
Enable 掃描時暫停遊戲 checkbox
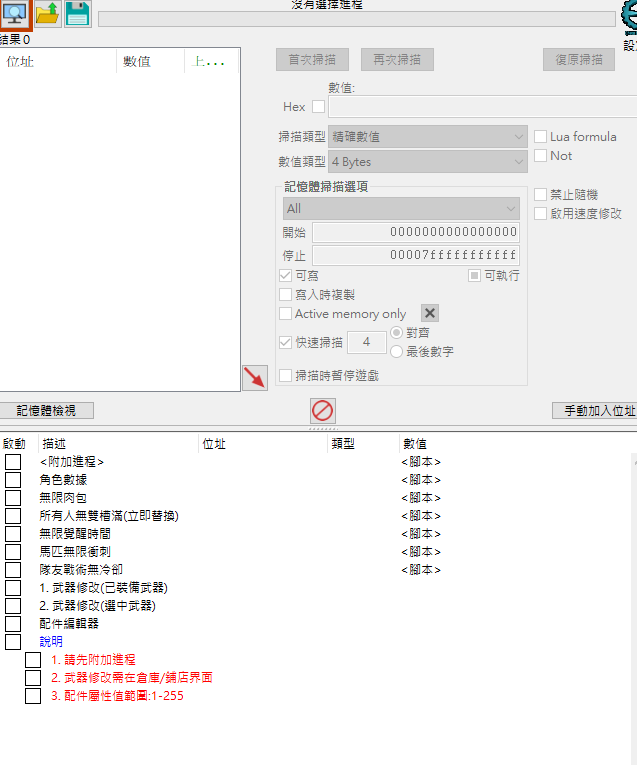(285, 376)
